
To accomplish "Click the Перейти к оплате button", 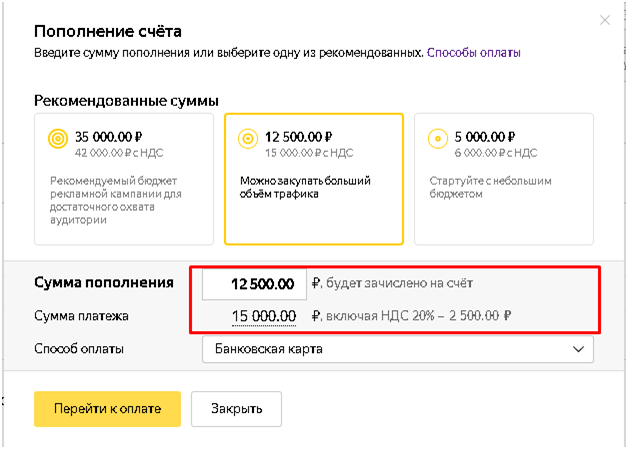I will click(x=107, y=409).
